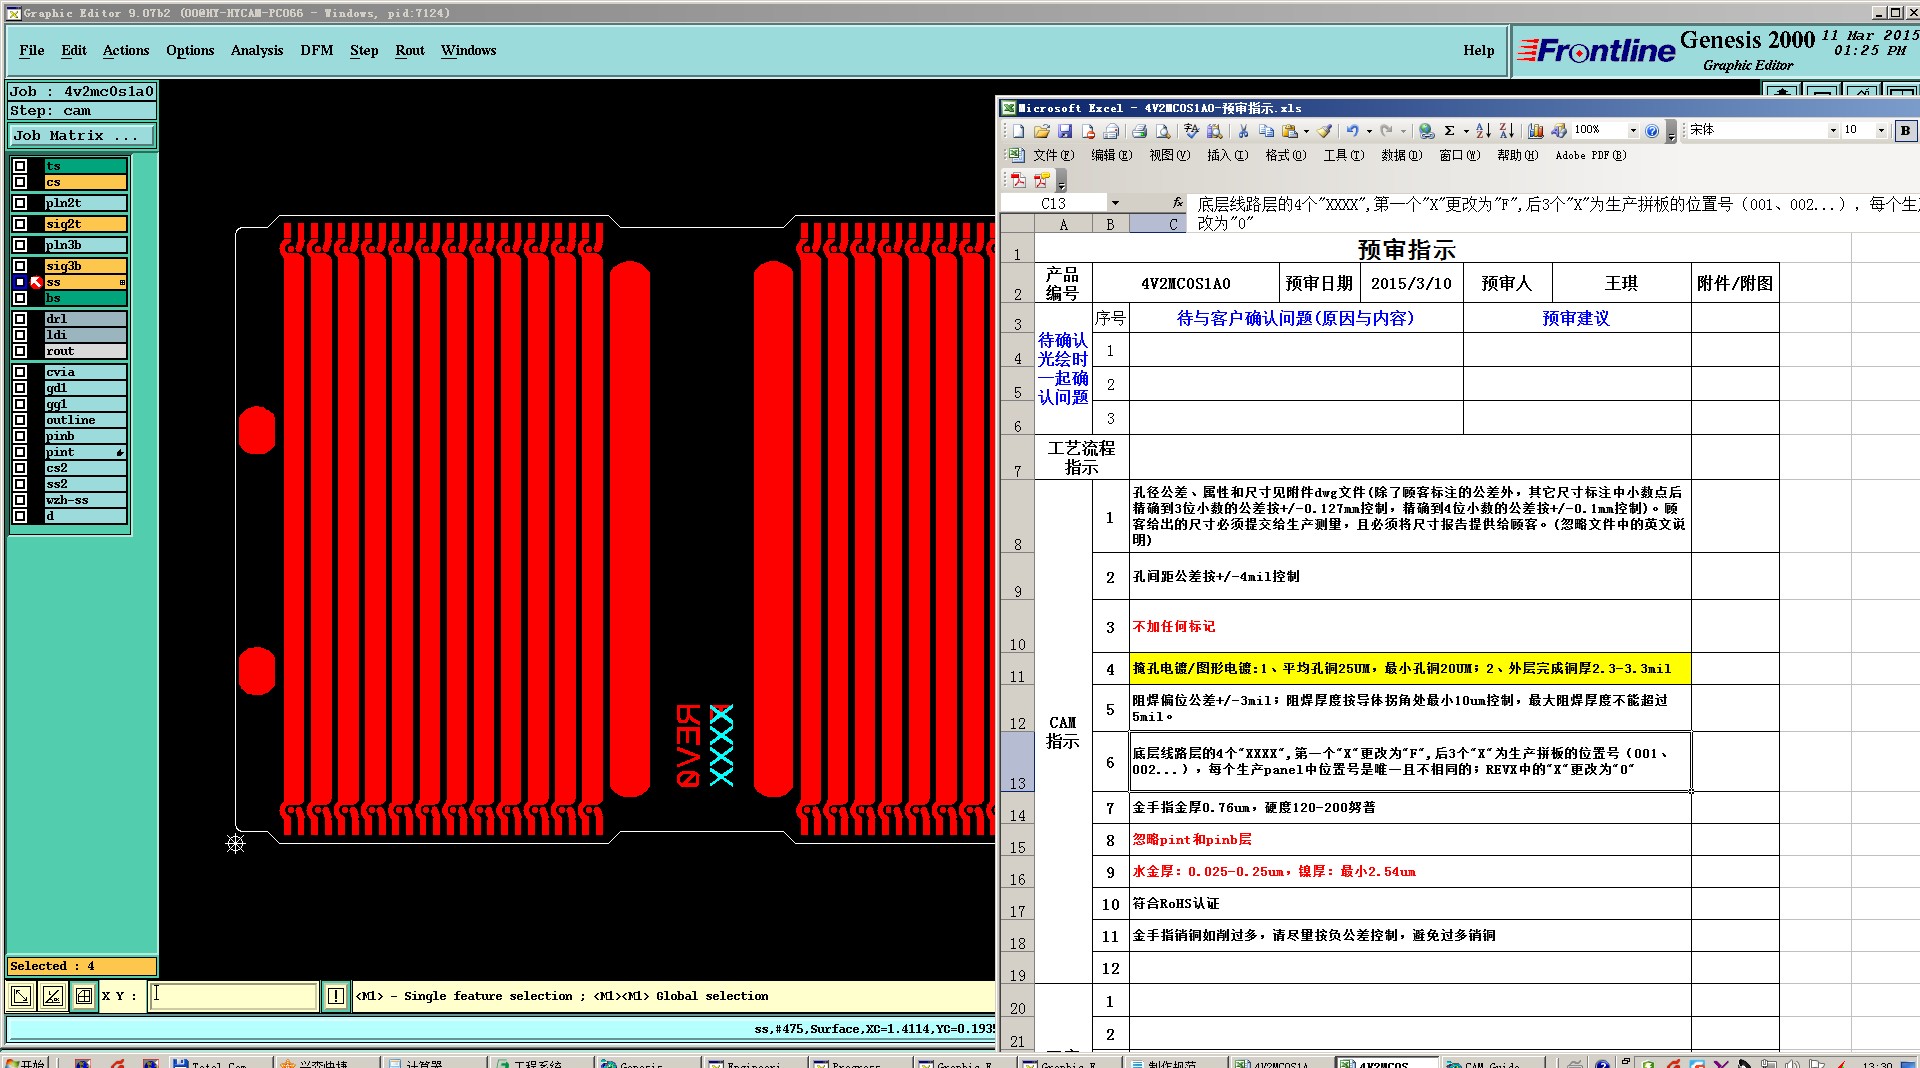Toggle display checkbox for pln3b layer
1920x1068 pixels.
[20, 245]
